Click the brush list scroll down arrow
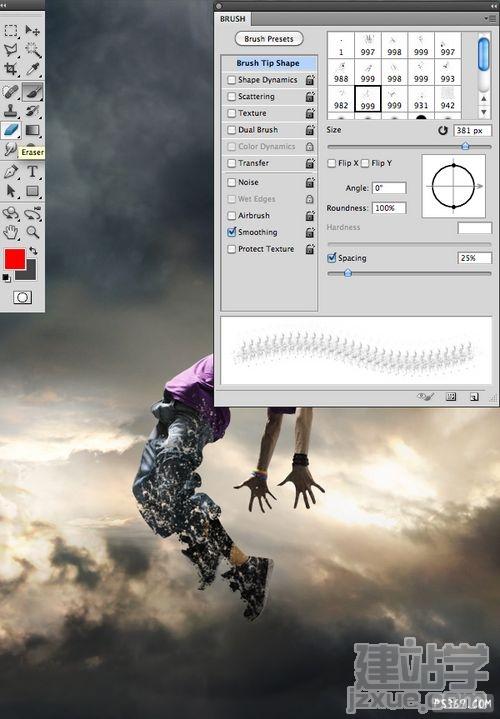The width and height of the screenshot is (500, 719). coord(483,111)
